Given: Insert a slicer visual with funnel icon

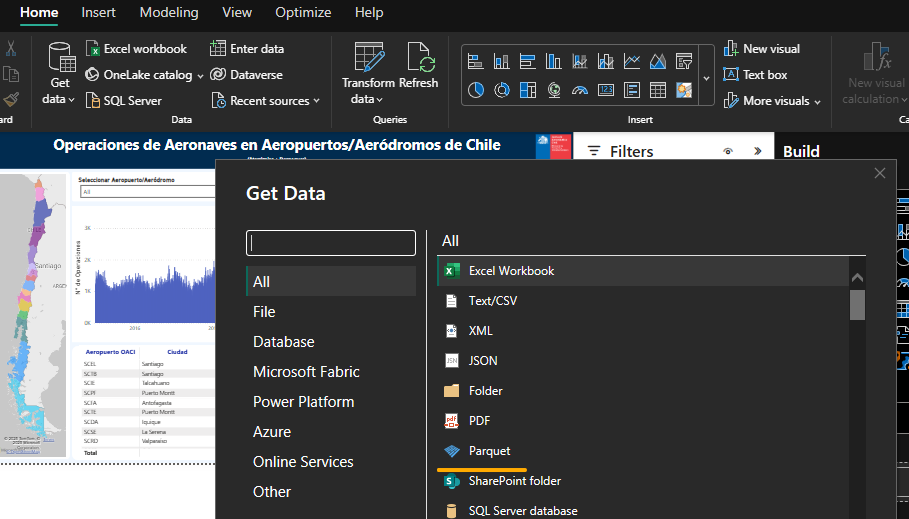Looking at the screenshot, I should point(684,61).
